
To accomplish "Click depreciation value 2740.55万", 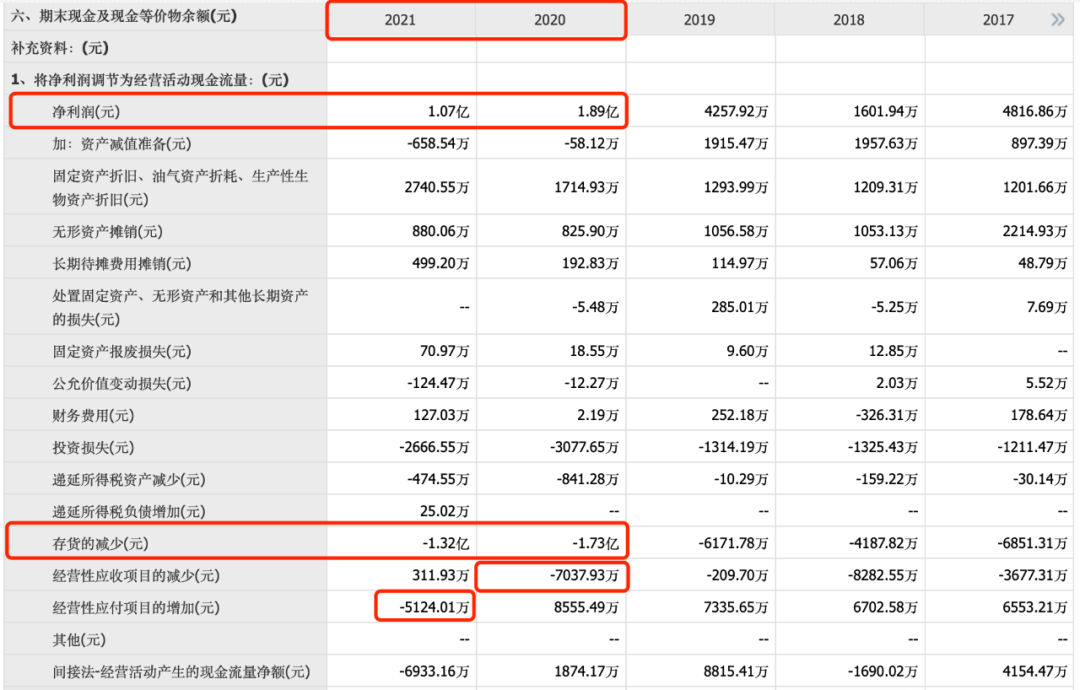I will coord(437,187).
